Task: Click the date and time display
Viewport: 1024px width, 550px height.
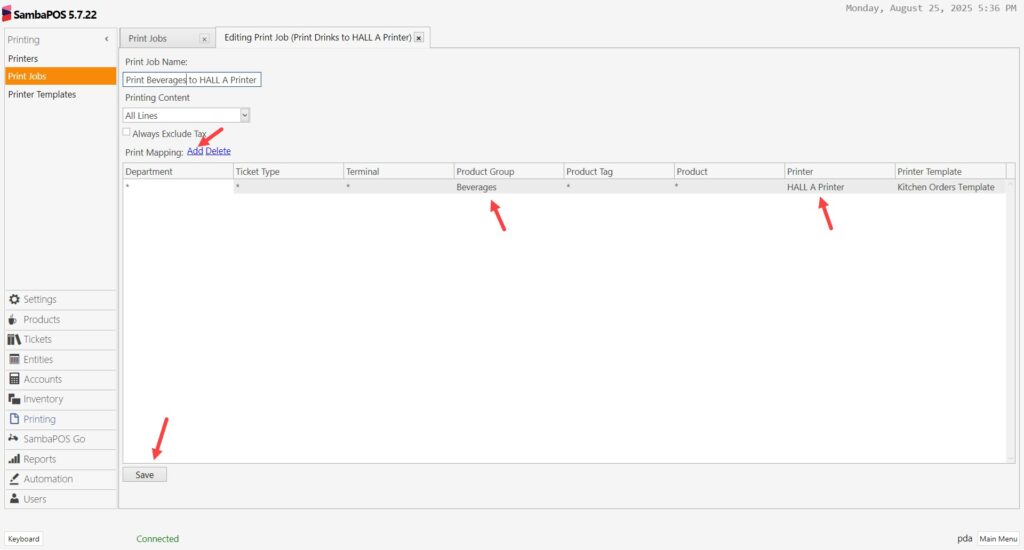Action: coord(931,8)
